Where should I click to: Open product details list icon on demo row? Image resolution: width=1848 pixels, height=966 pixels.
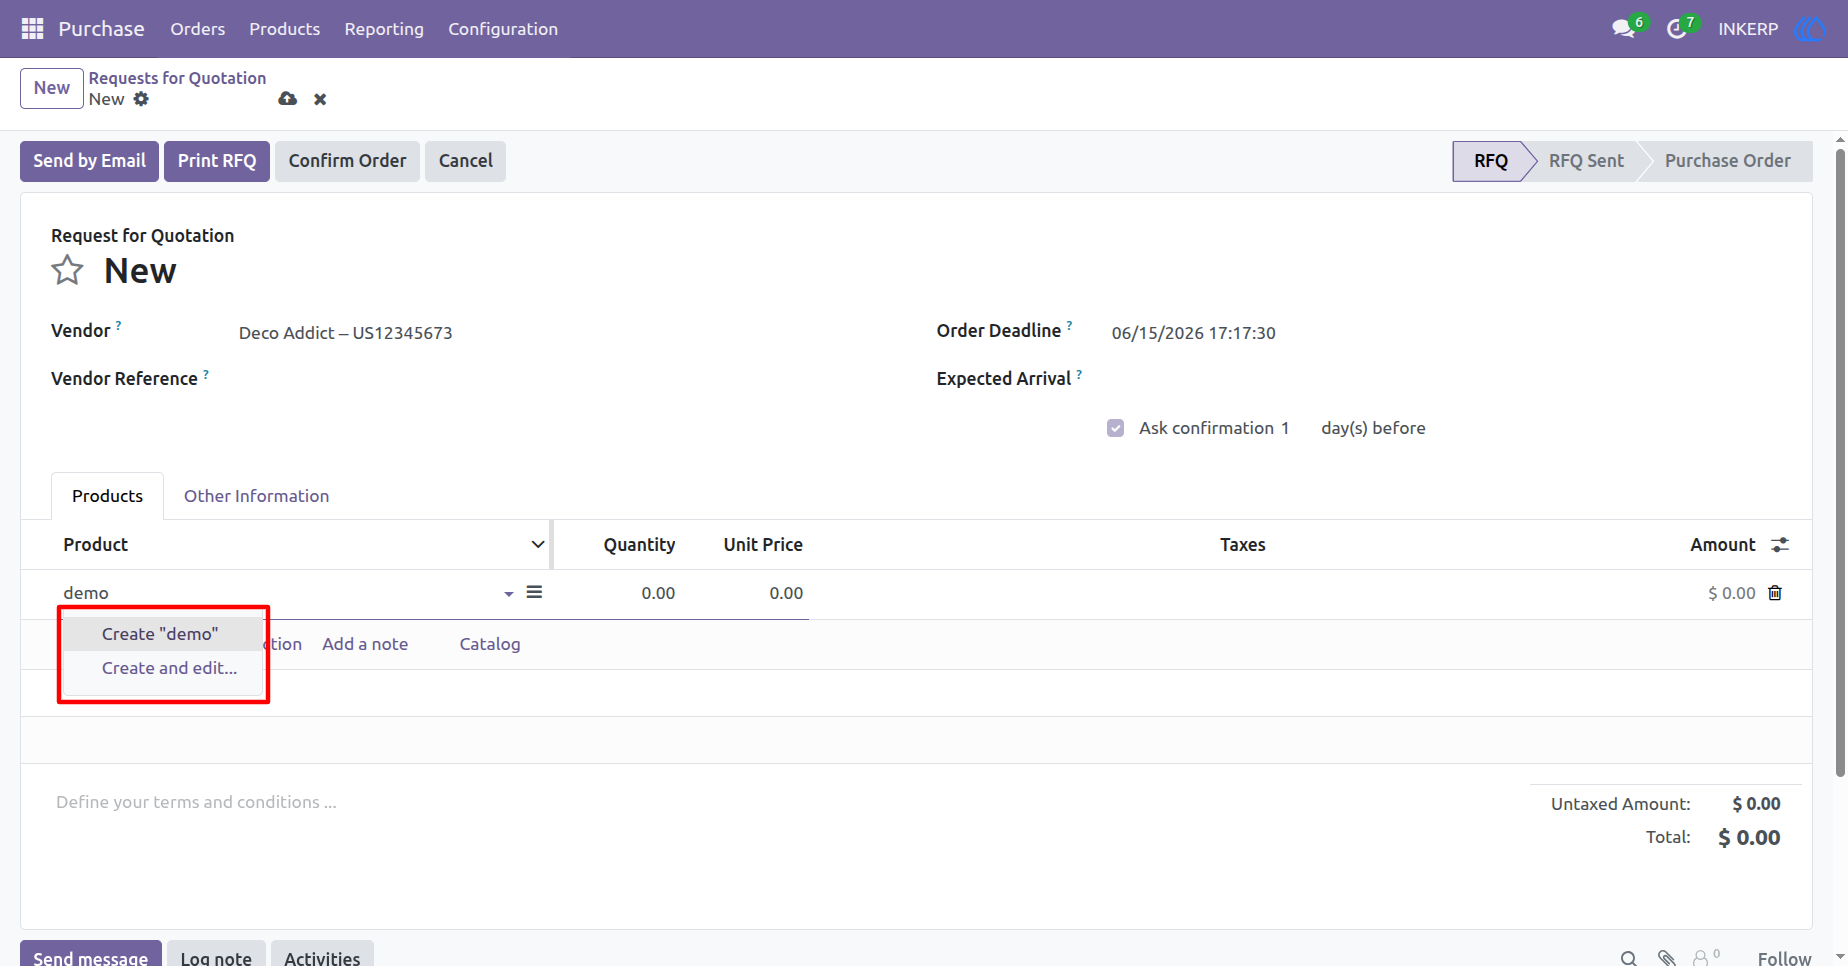tap(535, 592)
